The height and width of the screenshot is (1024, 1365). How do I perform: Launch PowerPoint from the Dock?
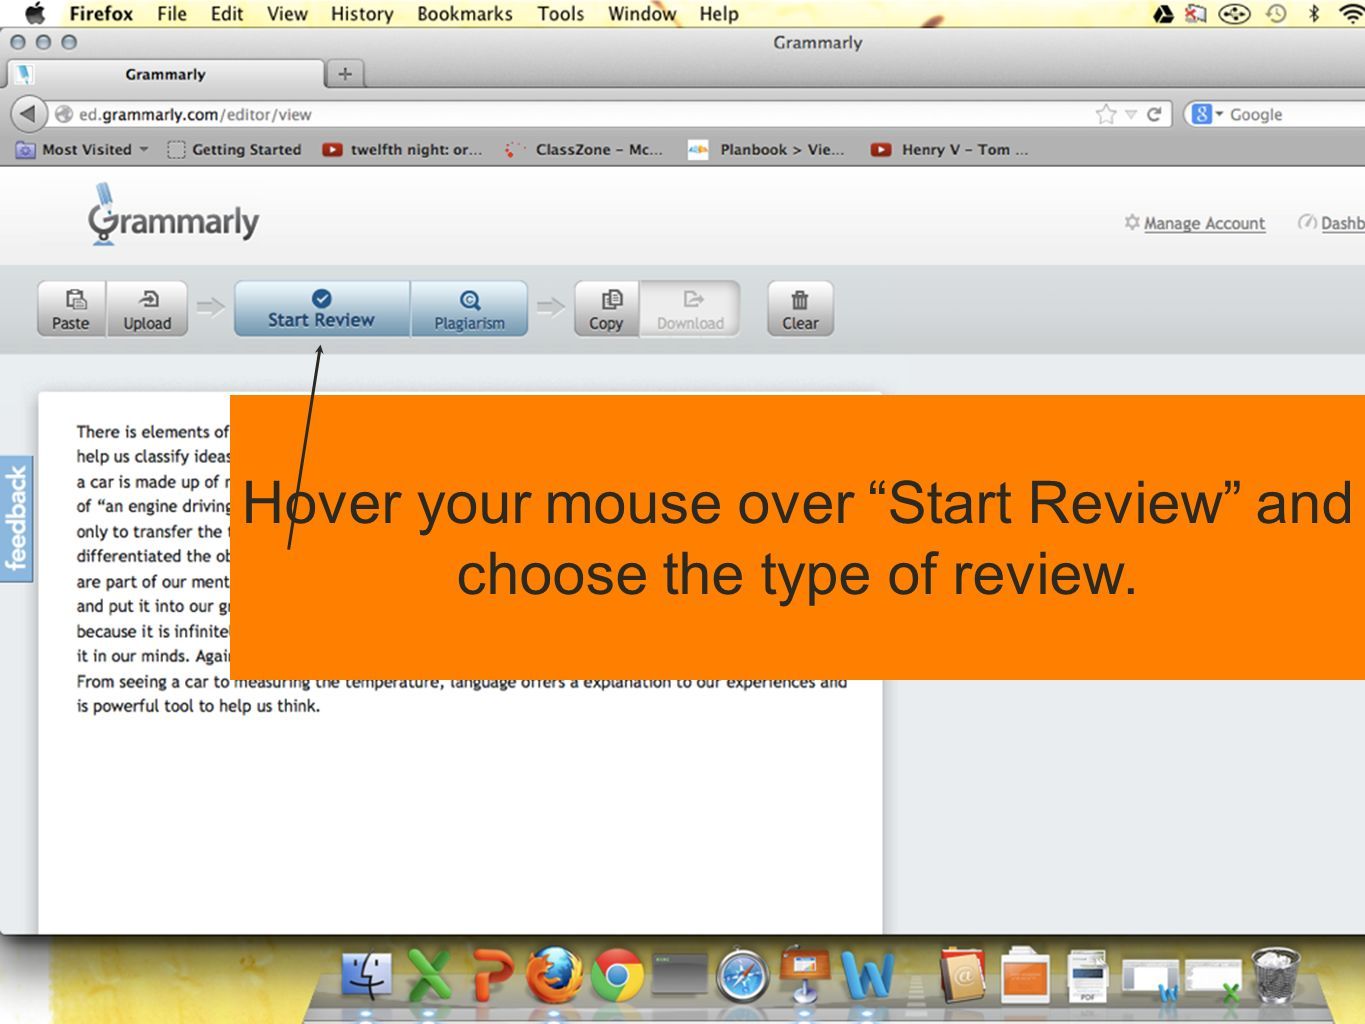coord(492,975)
